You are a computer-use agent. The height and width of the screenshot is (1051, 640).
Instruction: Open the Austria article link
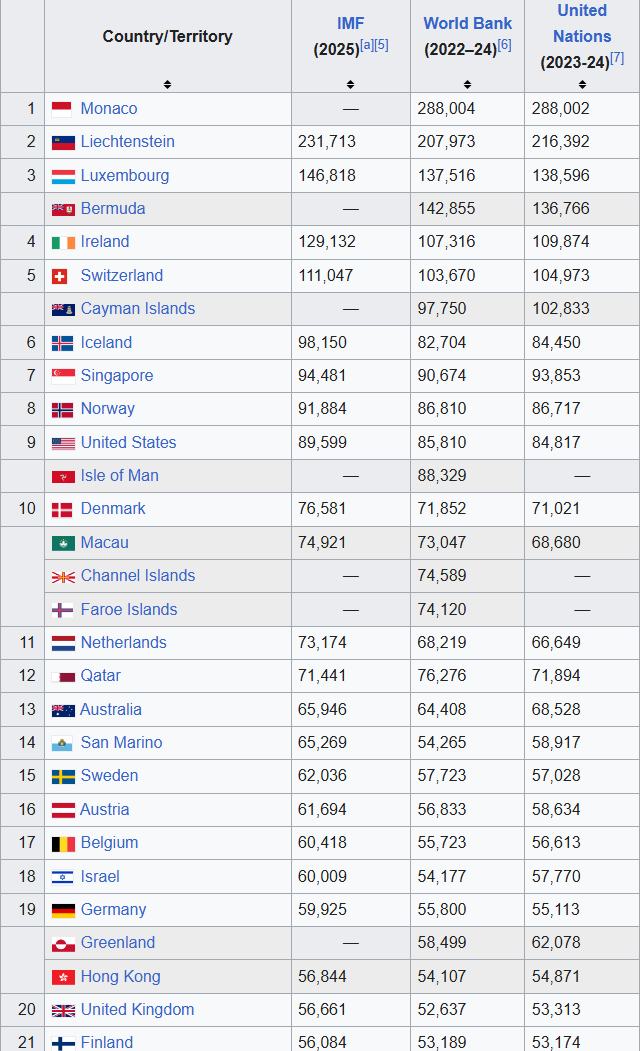pyautogui.click(x=105, y=810)
